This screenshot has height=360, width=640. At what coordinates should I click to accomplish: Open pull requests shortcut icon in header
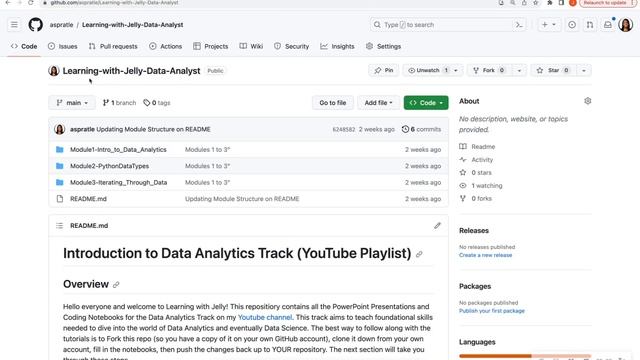590,25
